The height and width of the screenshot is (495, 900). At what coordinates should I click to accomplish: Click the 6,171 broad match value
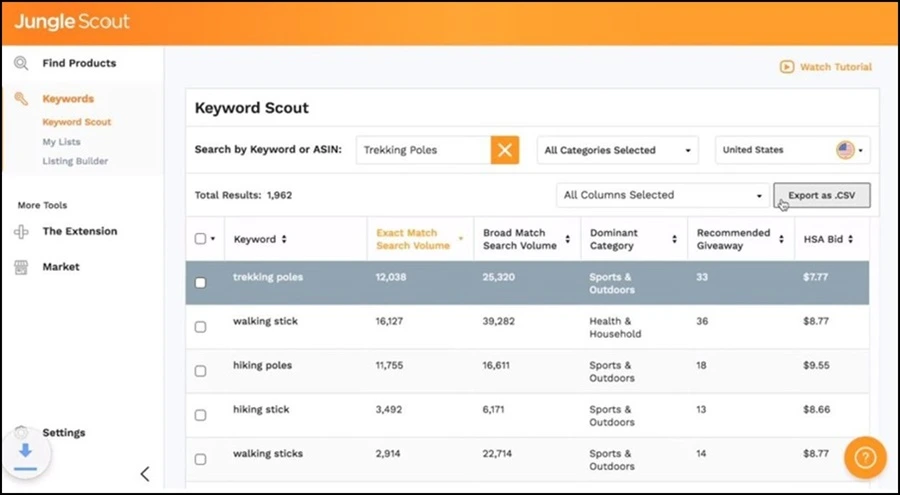point(494,410)
